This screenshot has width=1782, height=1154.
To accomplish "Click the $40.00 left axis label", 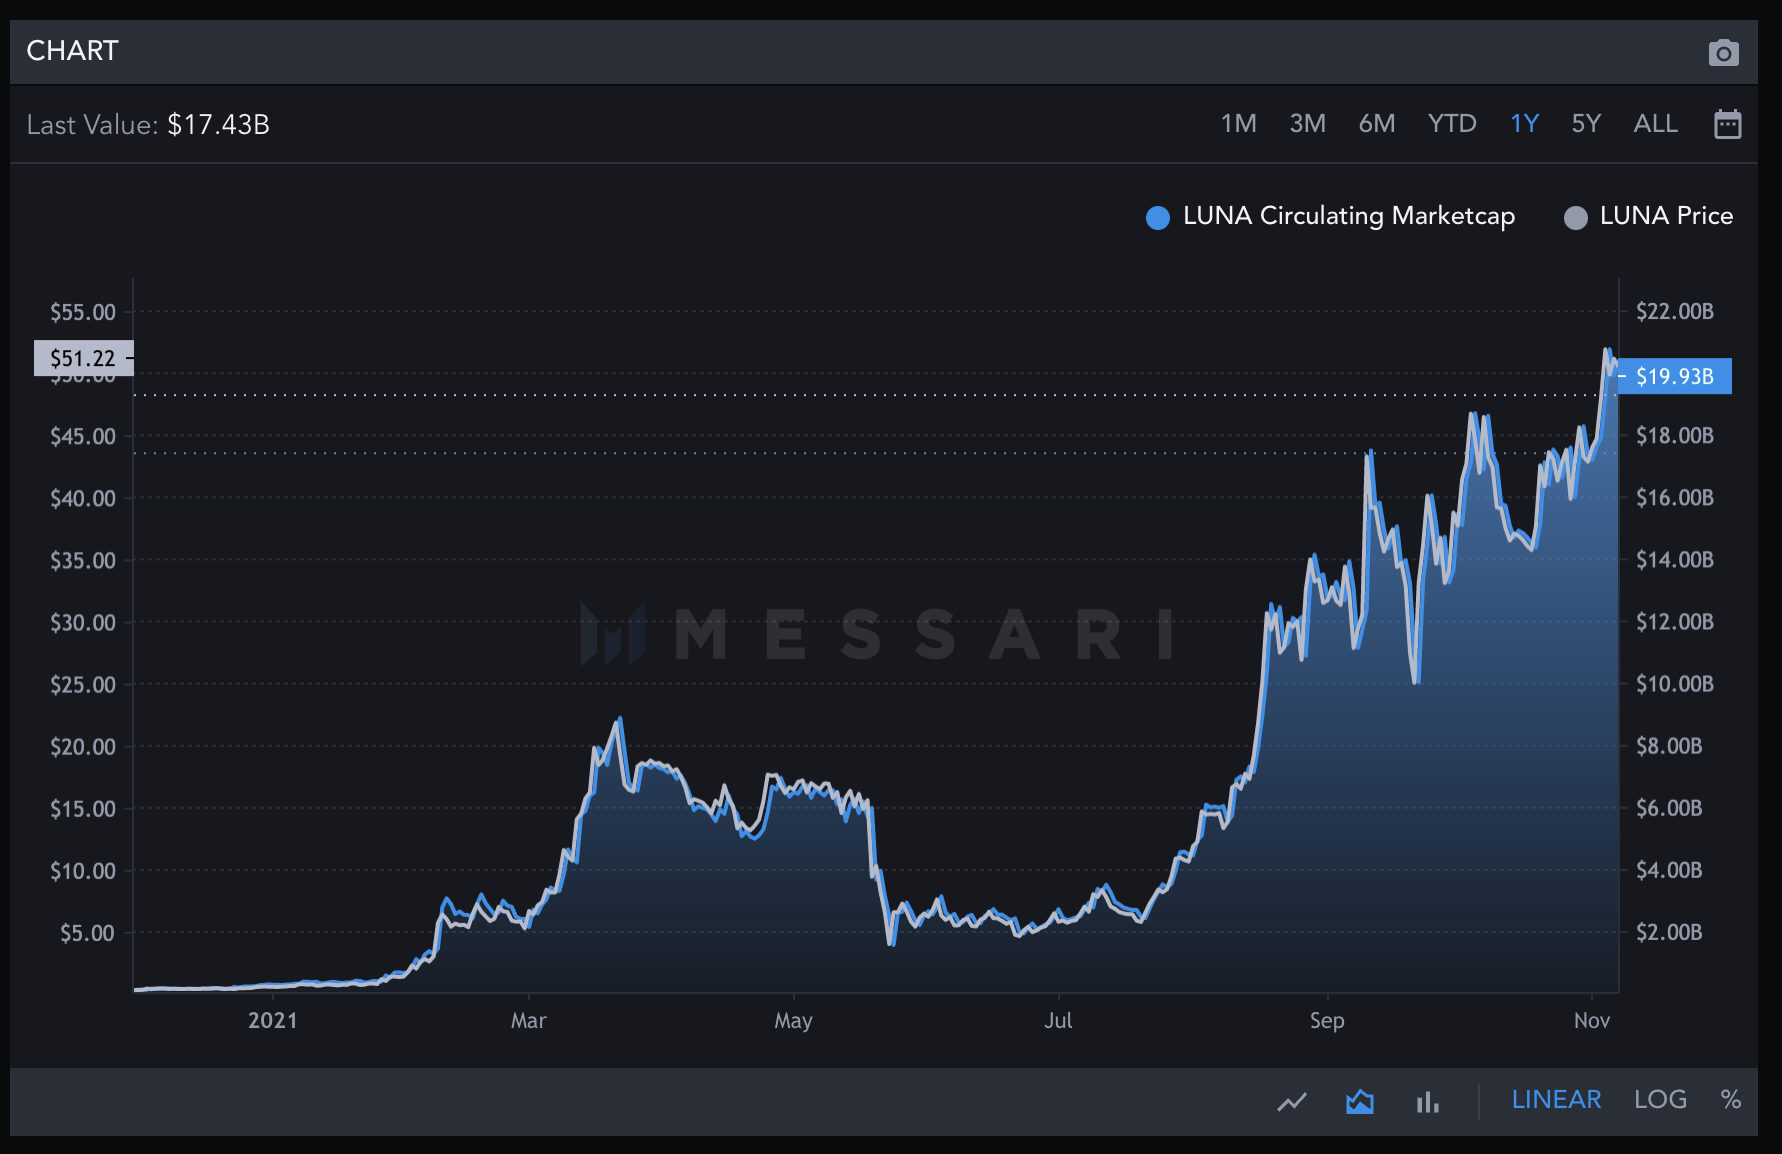I will (83, 498).
